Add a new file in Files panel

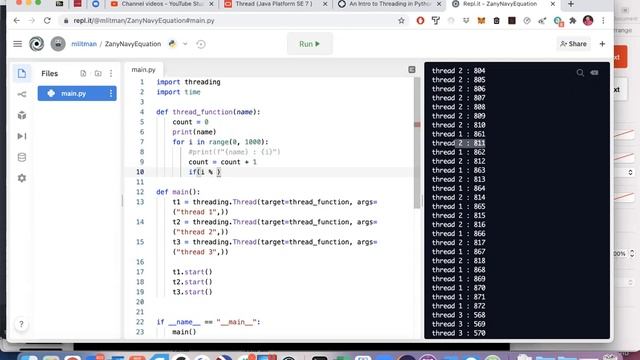pos(83,73)
